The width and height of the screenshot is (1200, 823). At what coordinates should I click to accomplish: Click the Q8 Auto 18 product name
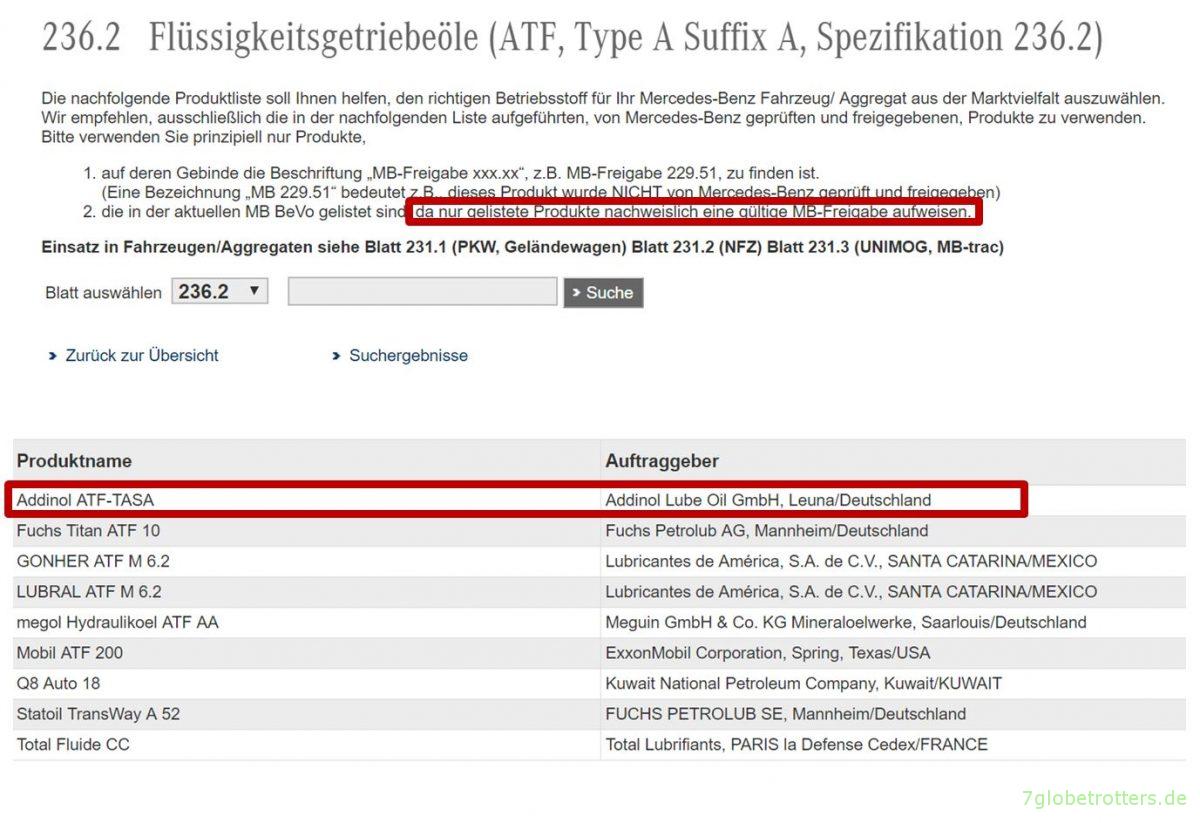coord(58,683)
